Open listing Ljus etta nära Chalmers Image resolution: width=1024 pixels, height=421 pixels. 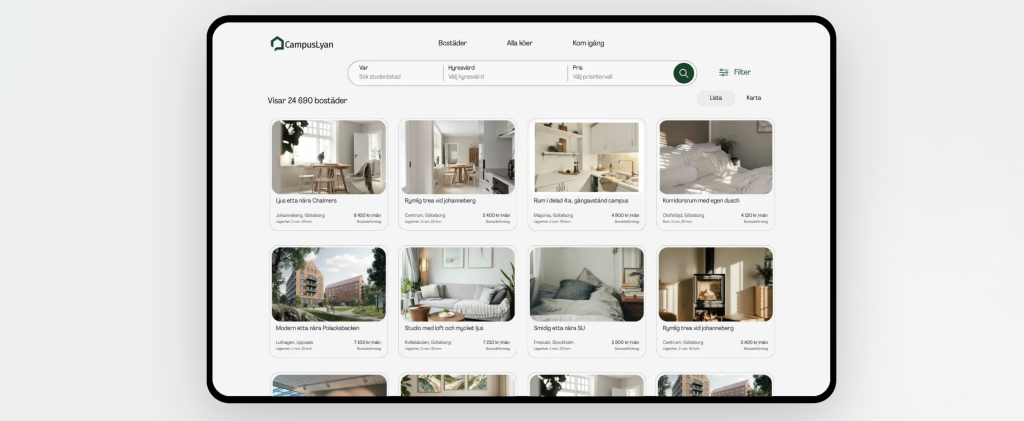pyautogui.click(x=306, y=201)
